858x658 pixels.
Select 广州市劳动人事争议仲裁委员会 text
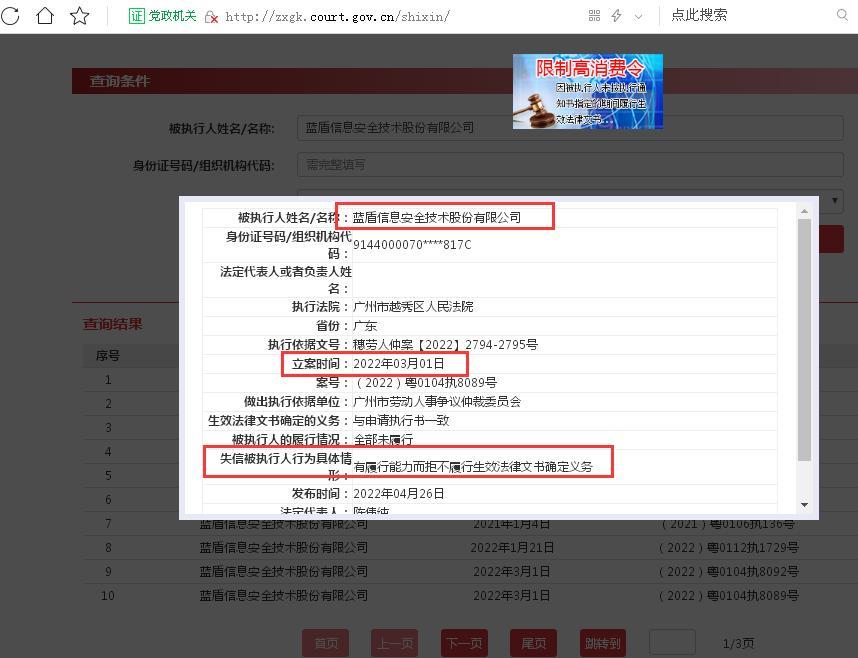[x=437, y=402]
